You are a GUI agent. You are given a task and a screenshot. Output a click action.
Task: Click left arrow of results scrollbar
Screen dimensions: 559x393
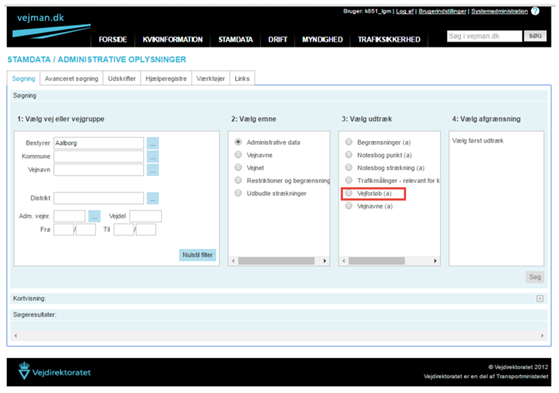(x=15, y=336)
